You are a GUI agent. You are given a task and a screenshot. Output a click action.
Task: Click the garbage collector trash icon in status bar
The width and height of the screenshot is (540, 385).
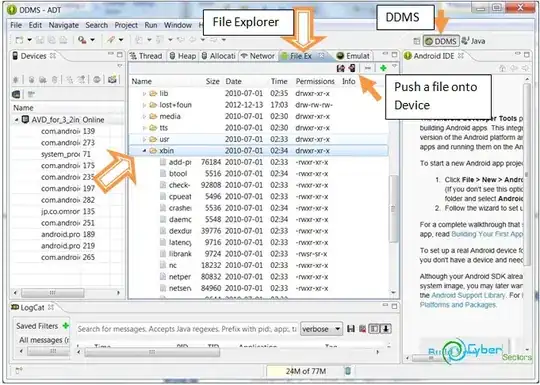click(x=348, y=371)
